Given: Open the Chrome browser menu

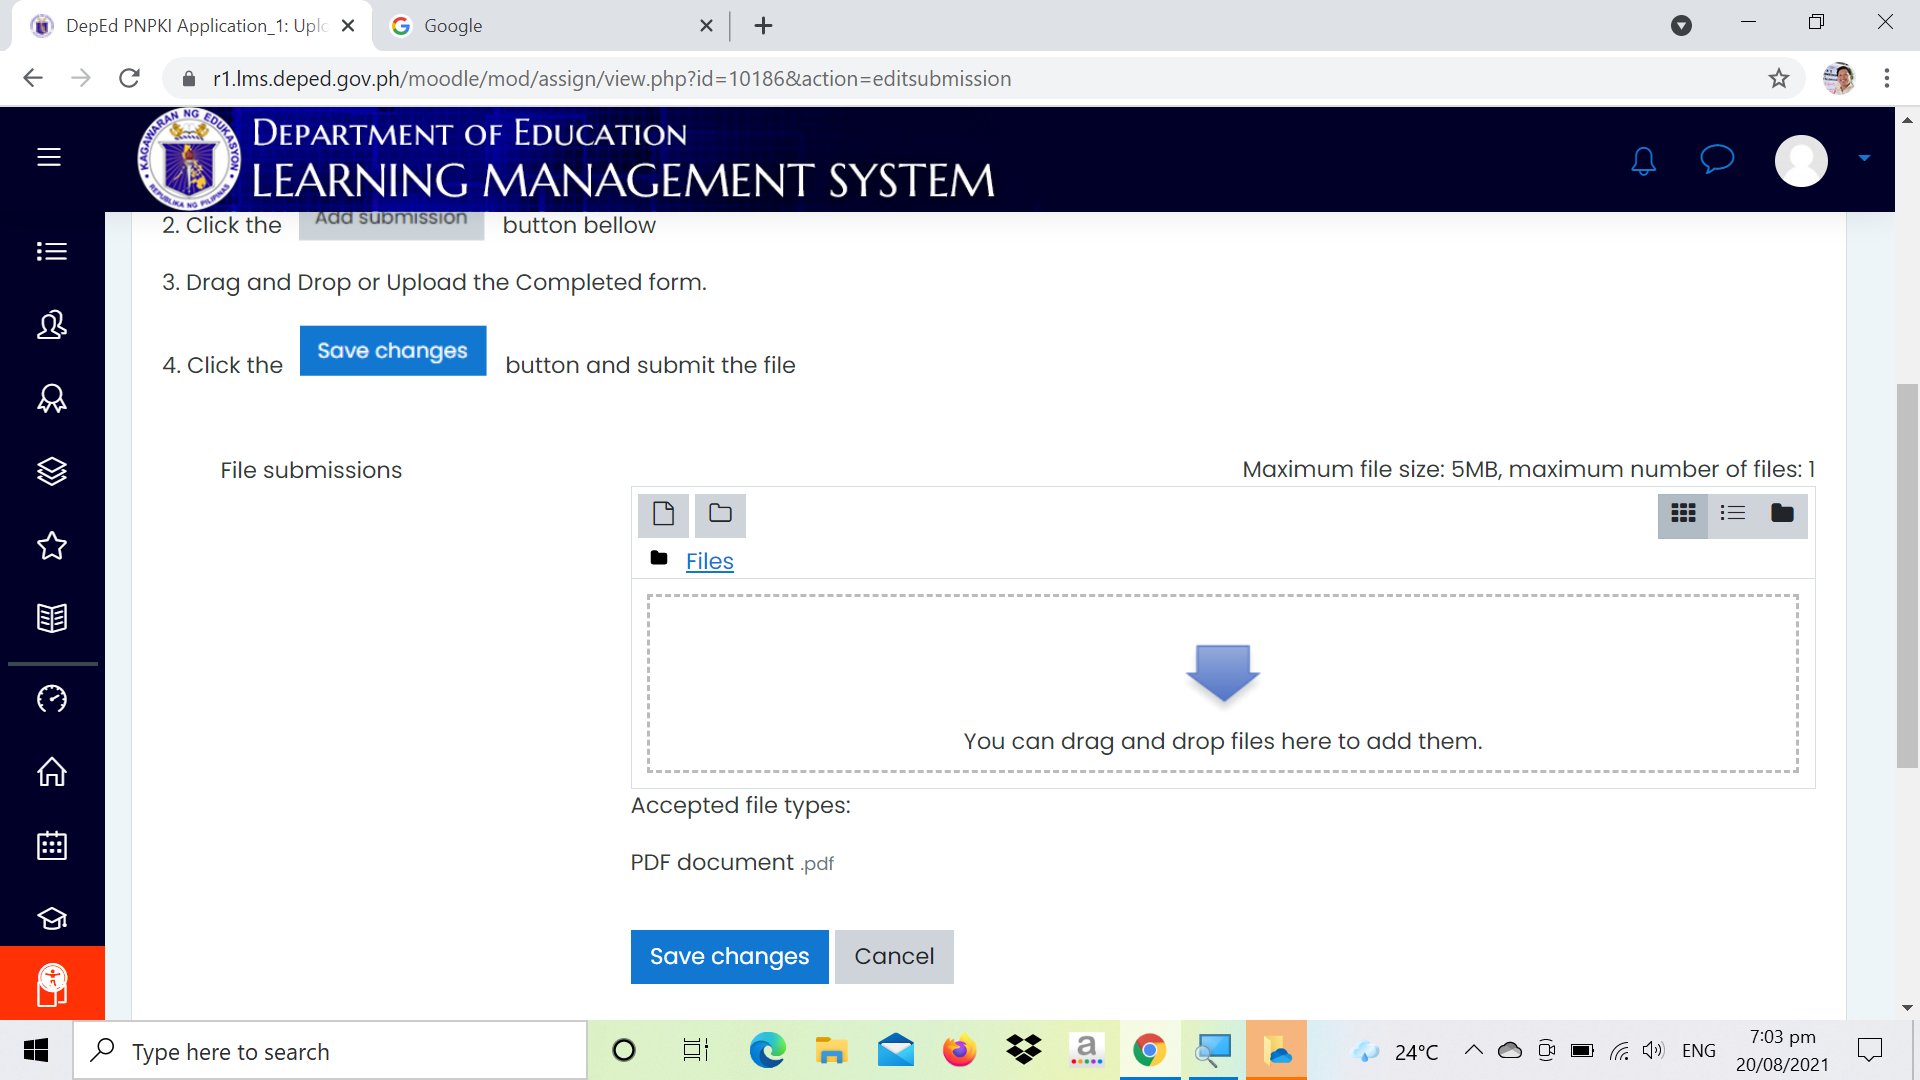Looking at the screenshot, I should pyautogui.click(x=1887, y=78).
